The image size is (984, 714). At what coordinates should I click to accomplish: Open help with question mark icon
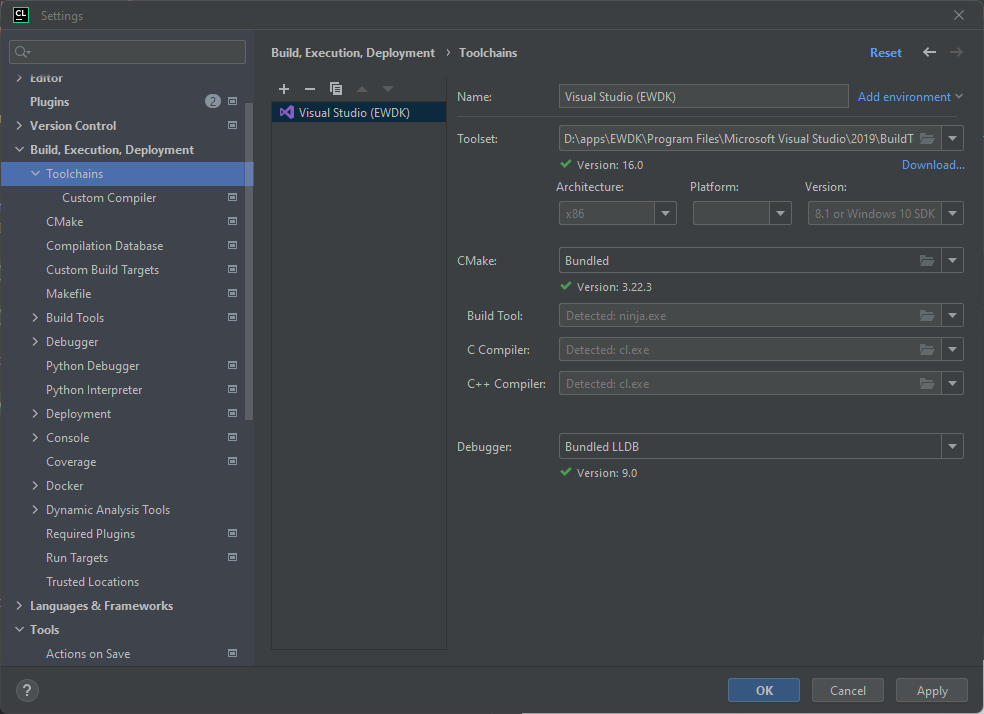[x=27, y=691]
